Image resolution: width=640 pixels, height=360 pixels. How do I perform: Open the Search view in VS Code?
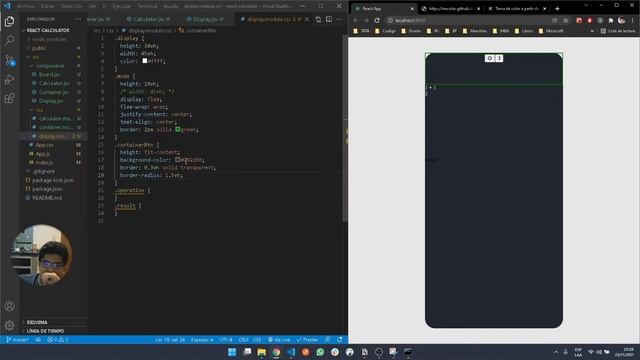tap(9, 40)
